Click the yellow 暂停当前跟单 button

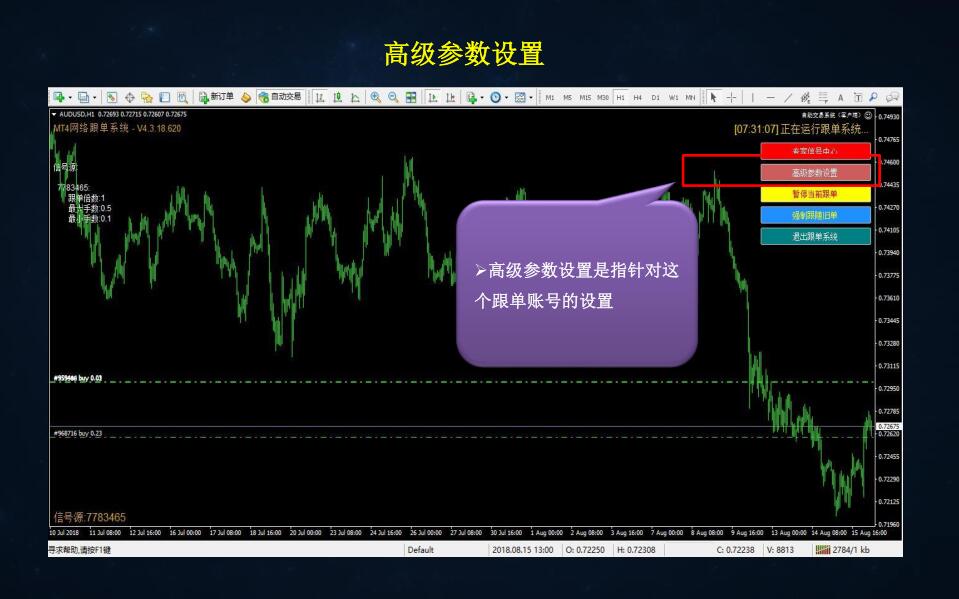[x=815, y=194]
